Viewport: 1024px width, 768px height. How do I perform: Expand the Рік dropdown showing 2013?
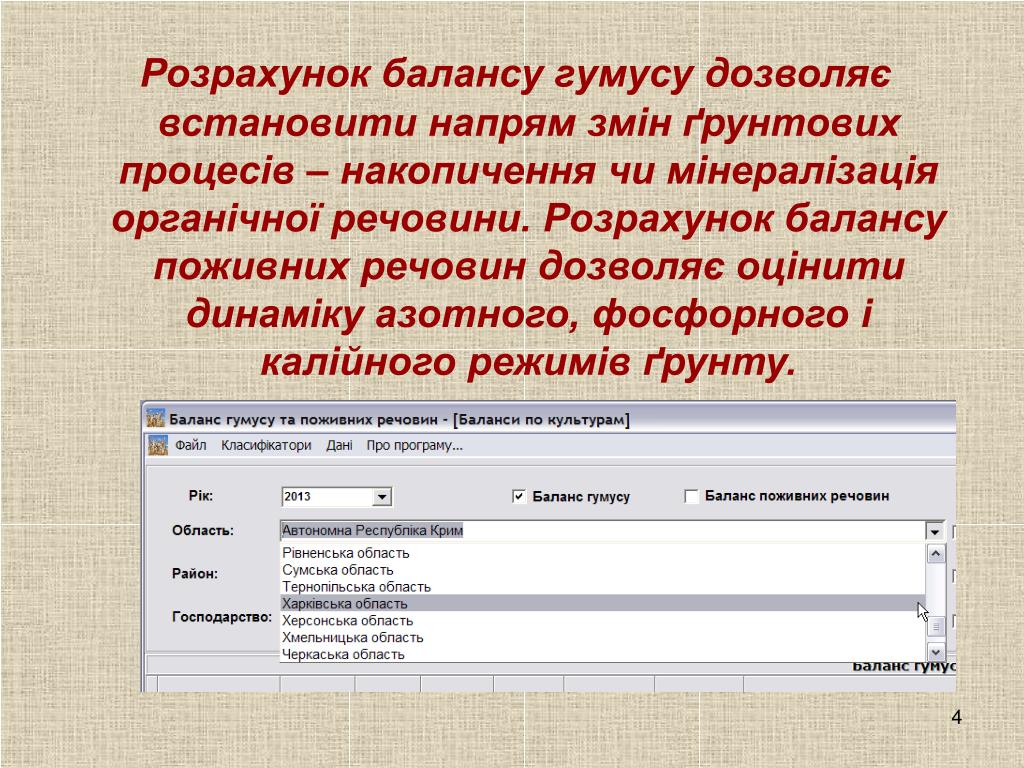382,497
